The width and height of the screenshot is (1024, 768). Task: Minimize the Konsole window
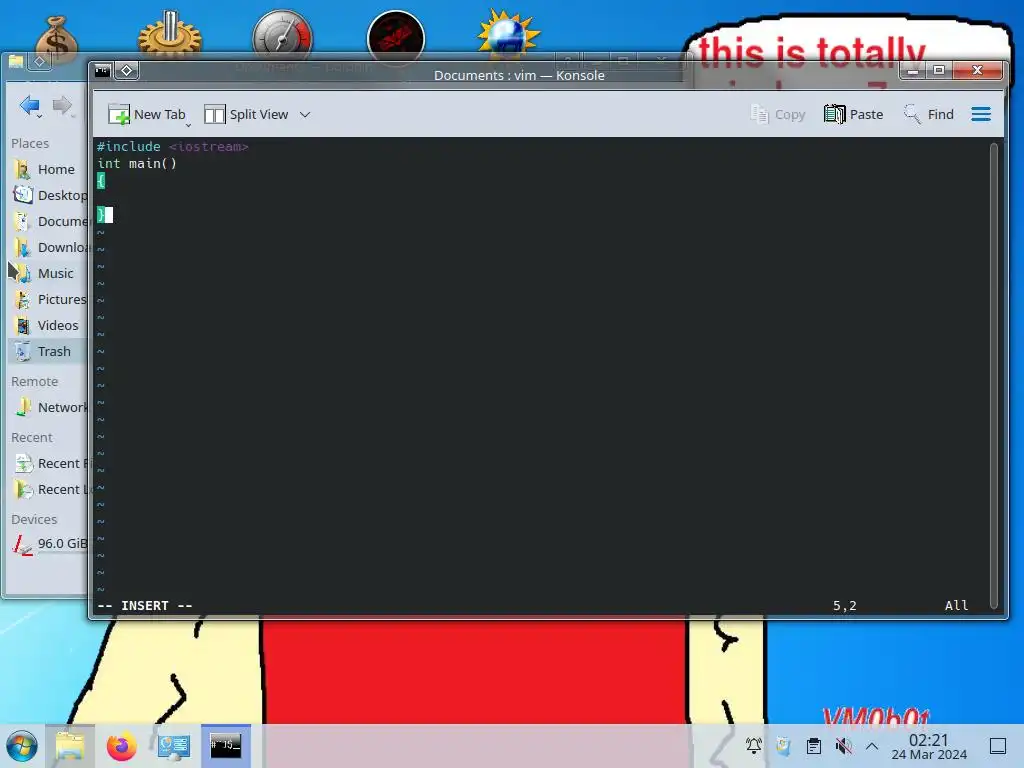tap(913, 70)
